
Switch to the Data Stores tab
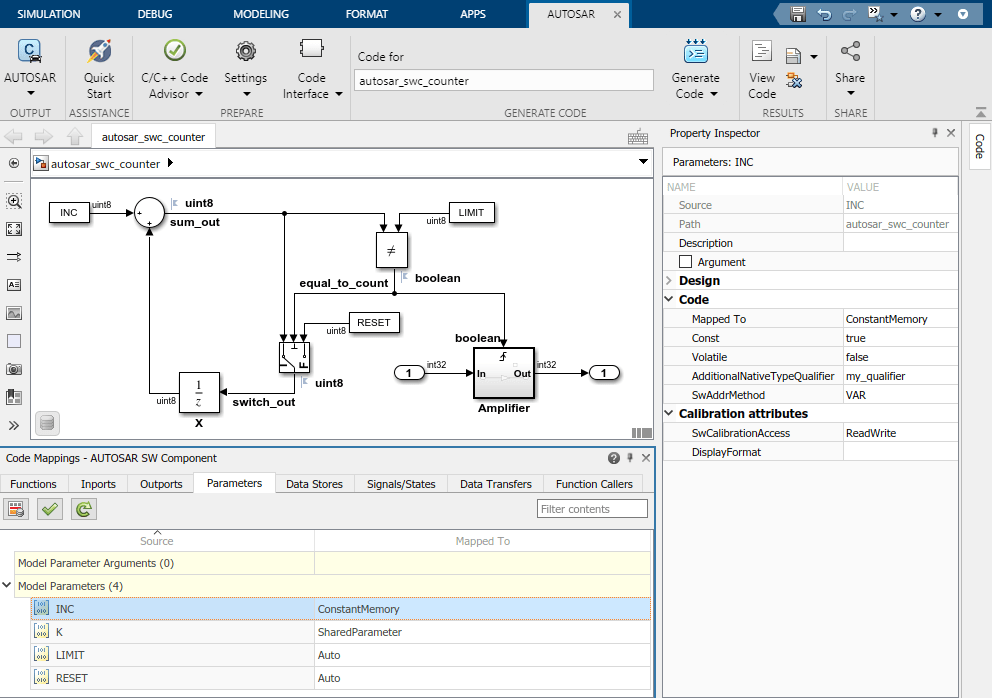[x=314, y=484]
